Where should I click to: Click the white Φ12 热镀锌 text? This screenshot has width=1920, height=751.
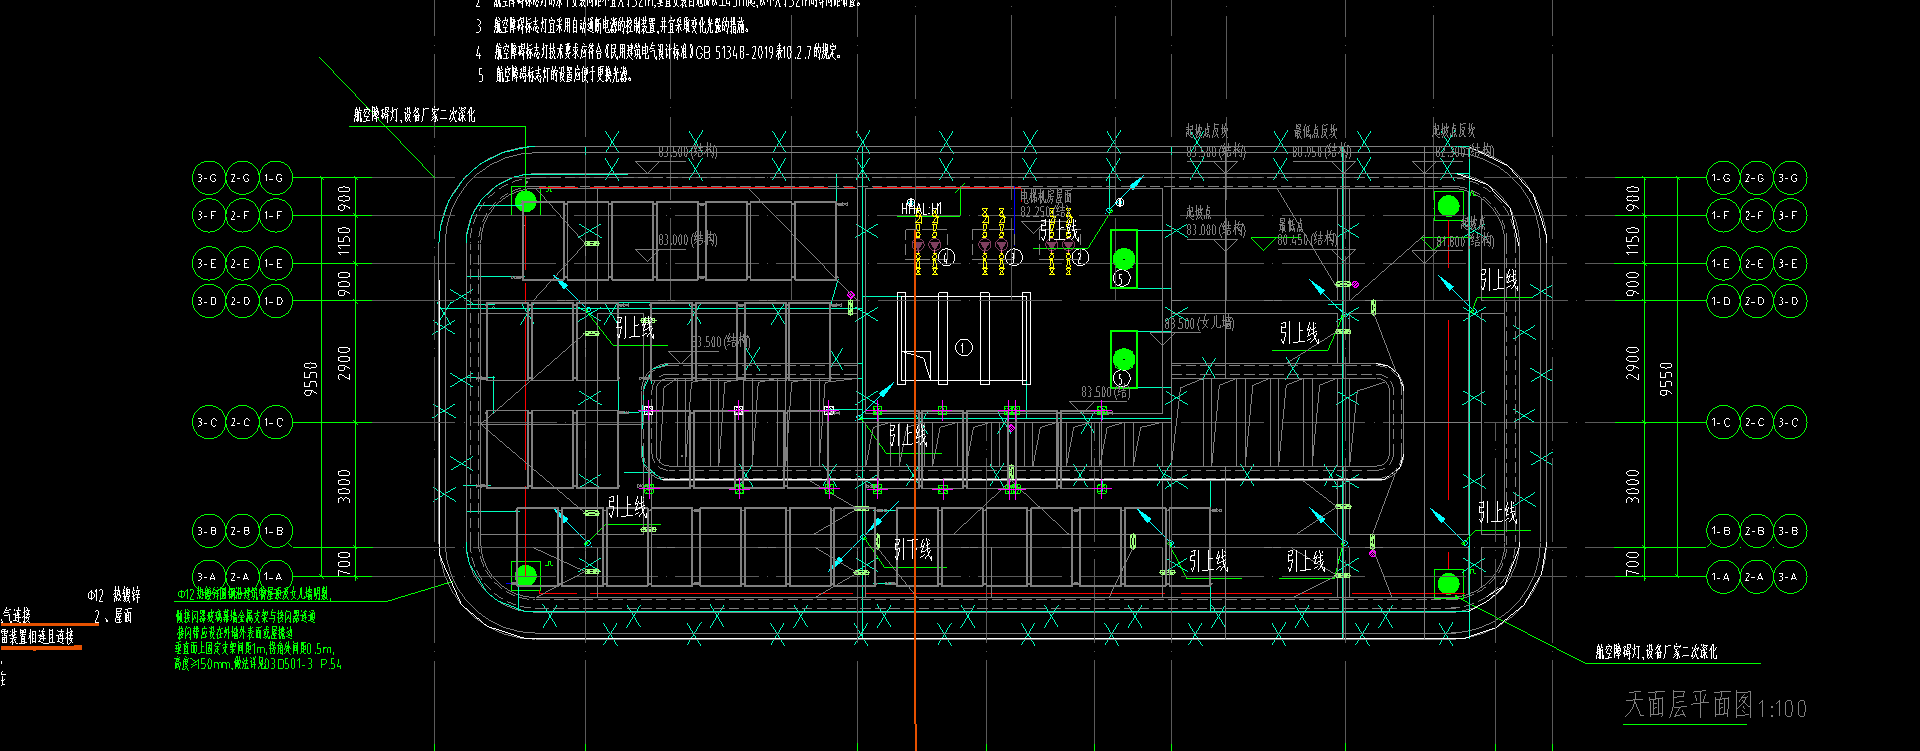coord(114,595)
